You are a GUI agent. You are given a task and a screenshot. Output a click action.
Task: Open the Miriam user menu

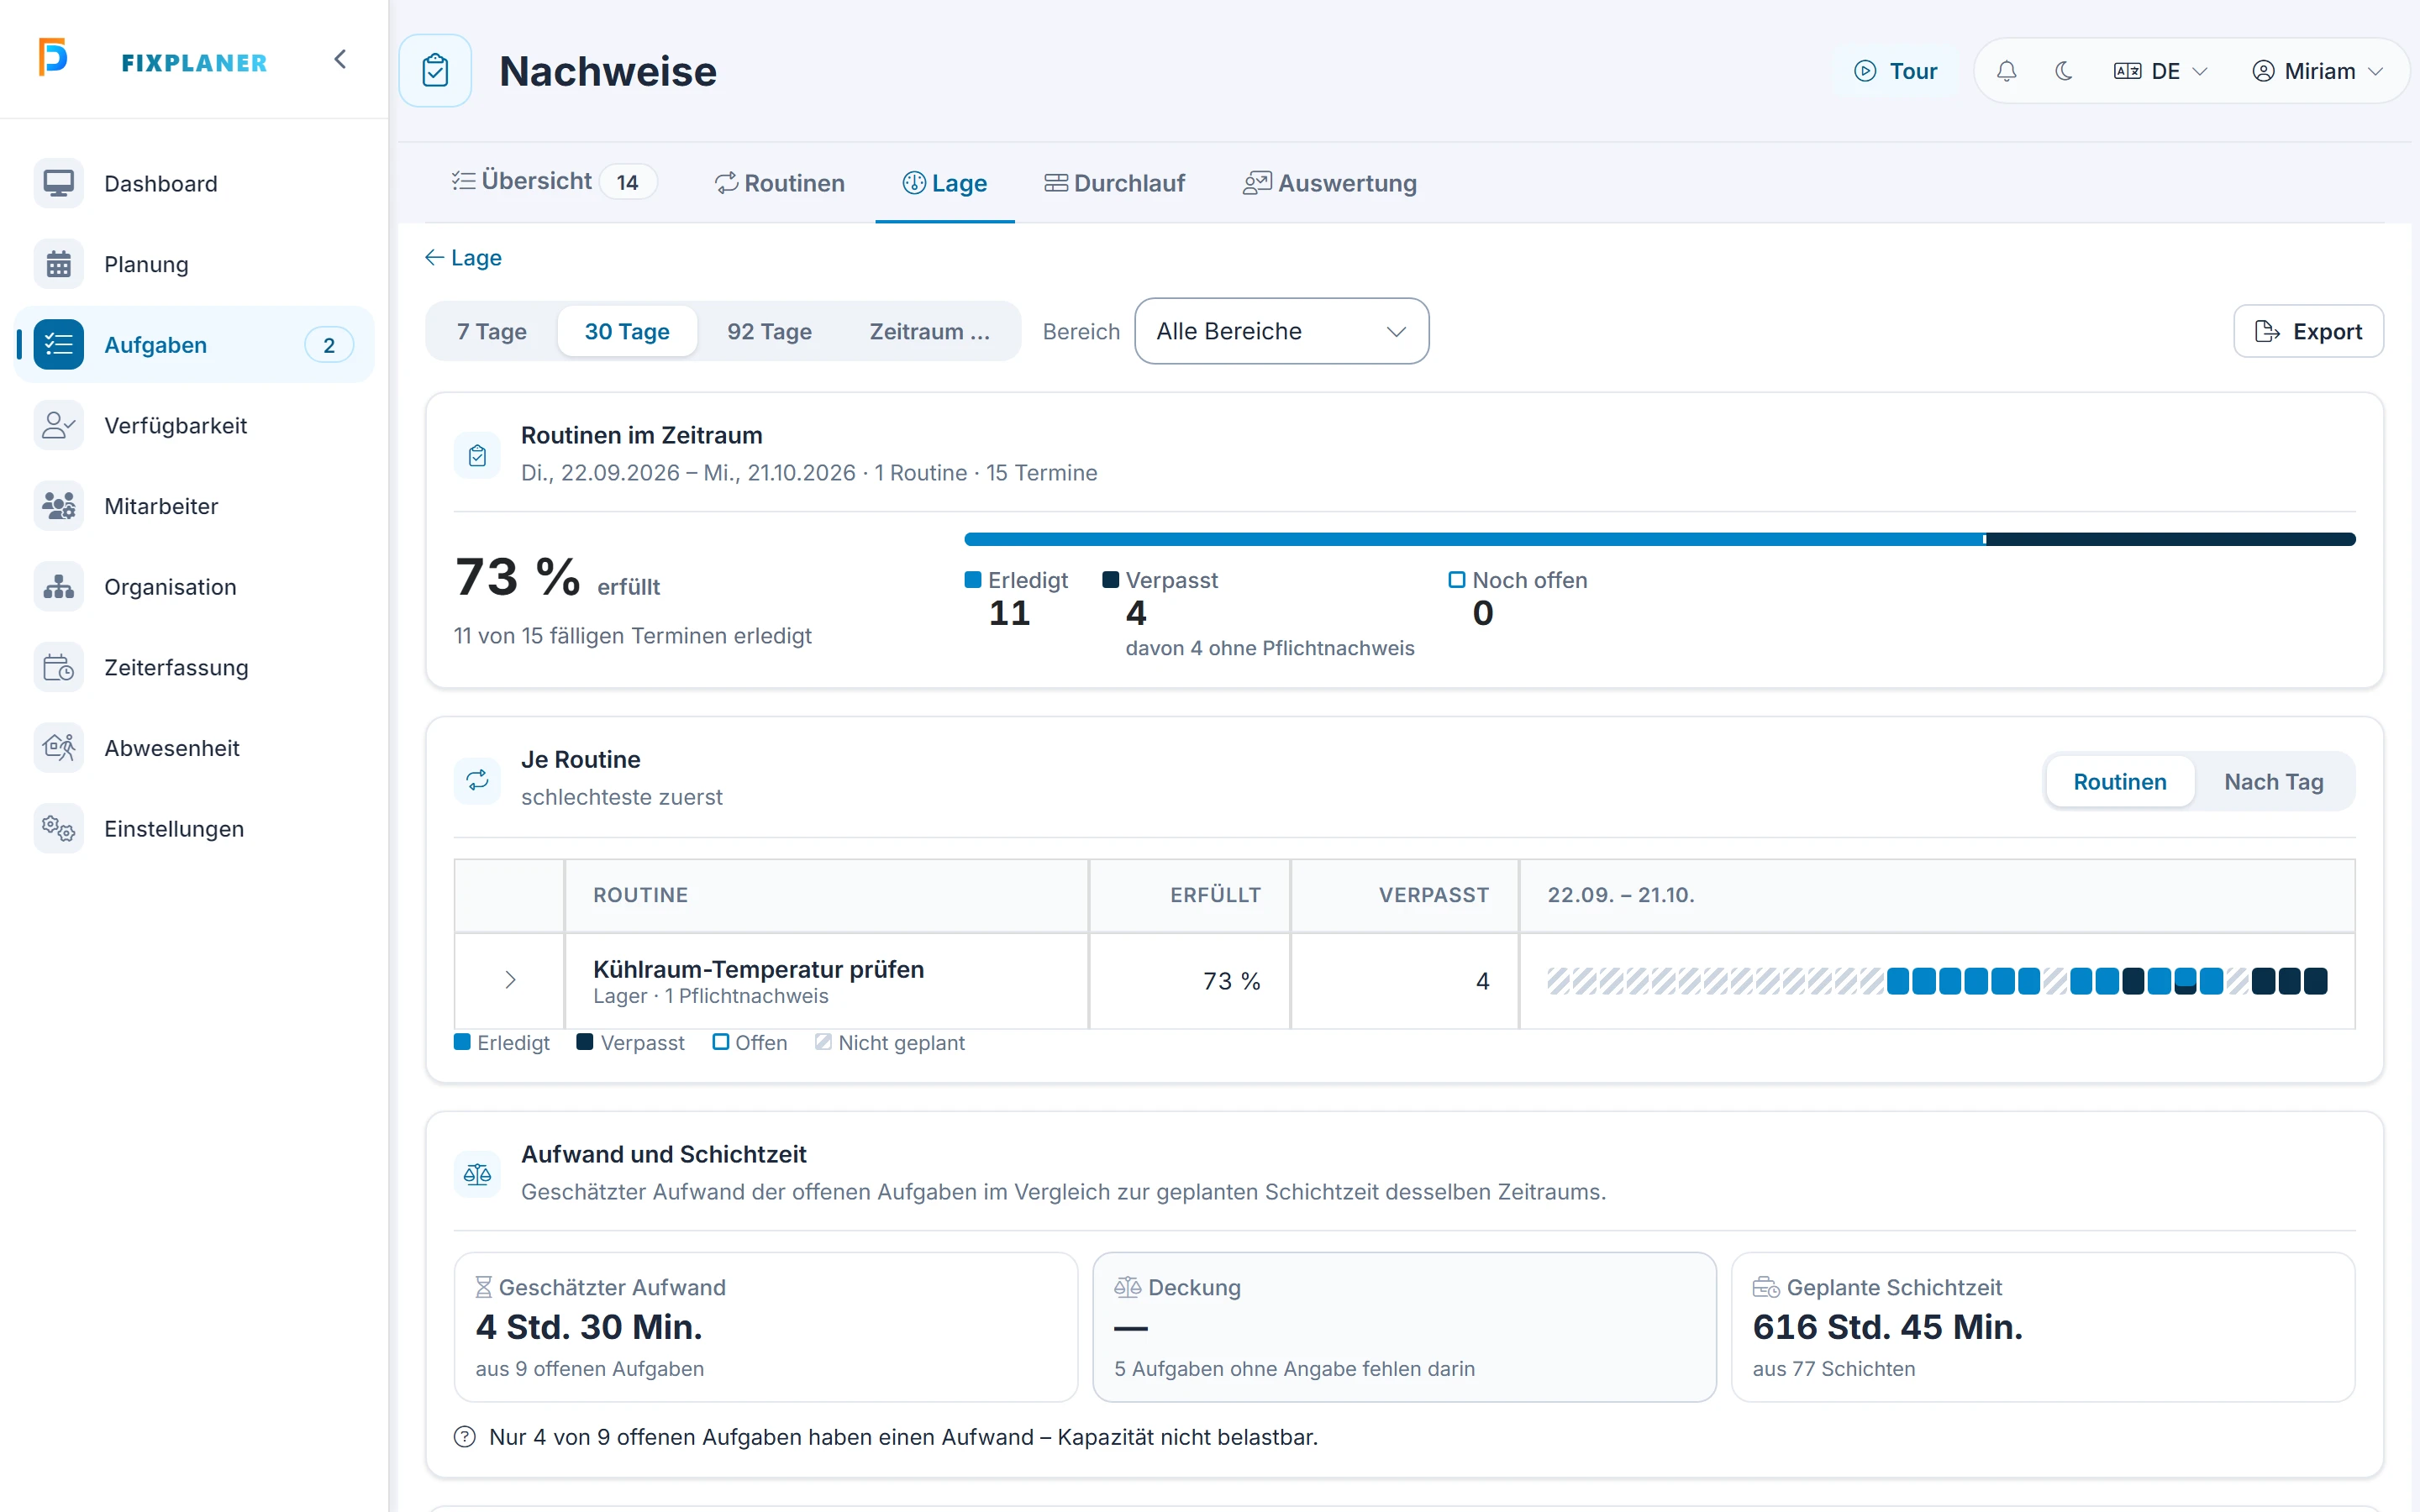pyautogui.click(x=2317, y=71)
